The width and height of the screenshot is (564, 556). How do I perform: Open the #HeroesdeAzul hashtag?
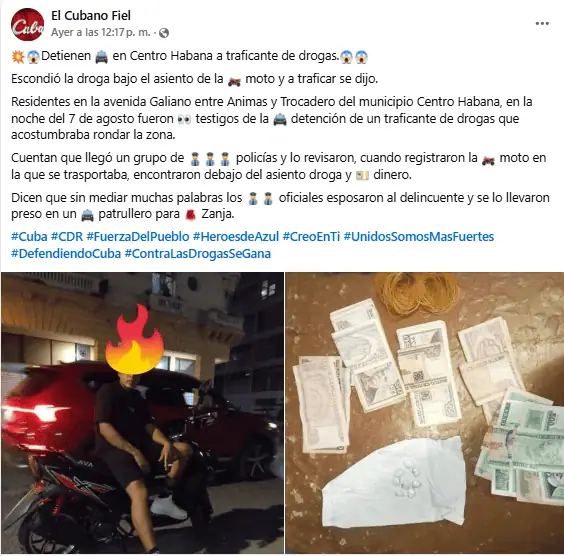[236, 237]
